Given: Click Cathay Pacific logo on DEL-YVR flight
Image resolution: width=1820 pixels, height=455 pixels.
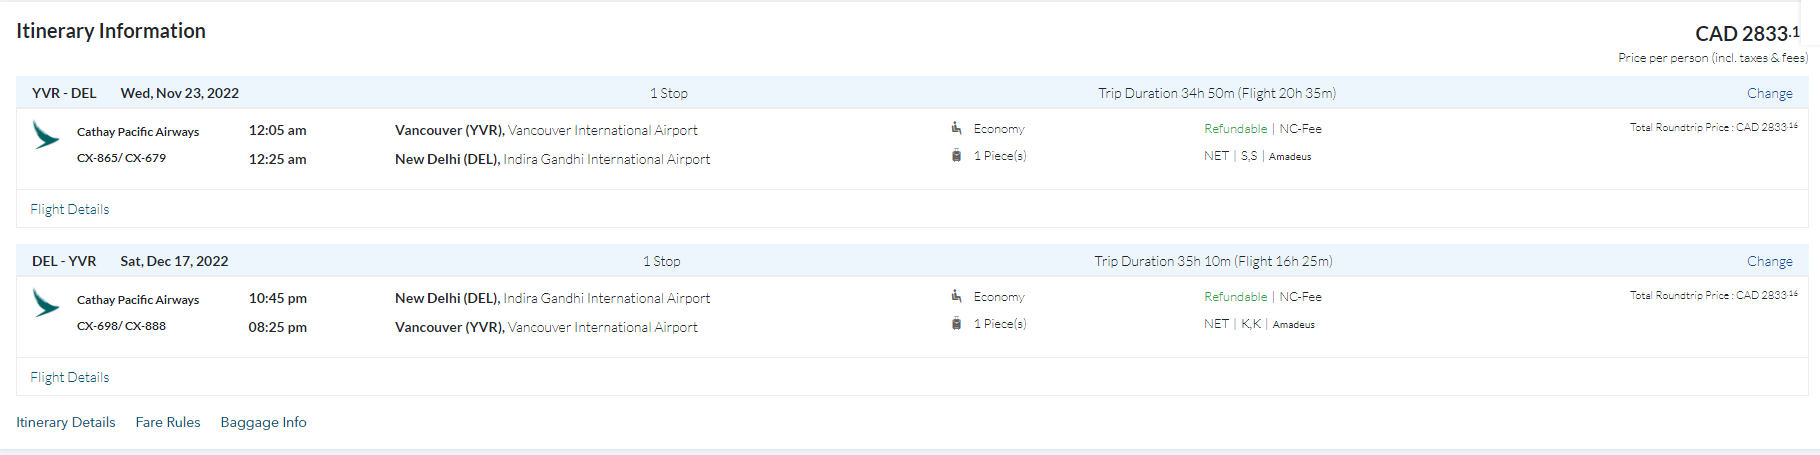Looking at the screenshot, I should [x=46, y=303].
